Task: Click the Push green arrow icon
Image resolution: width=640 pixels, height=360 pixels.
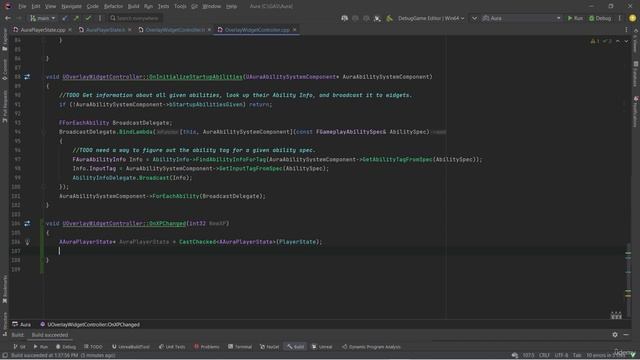Action: pyautogui.click(x=76, y=18)
